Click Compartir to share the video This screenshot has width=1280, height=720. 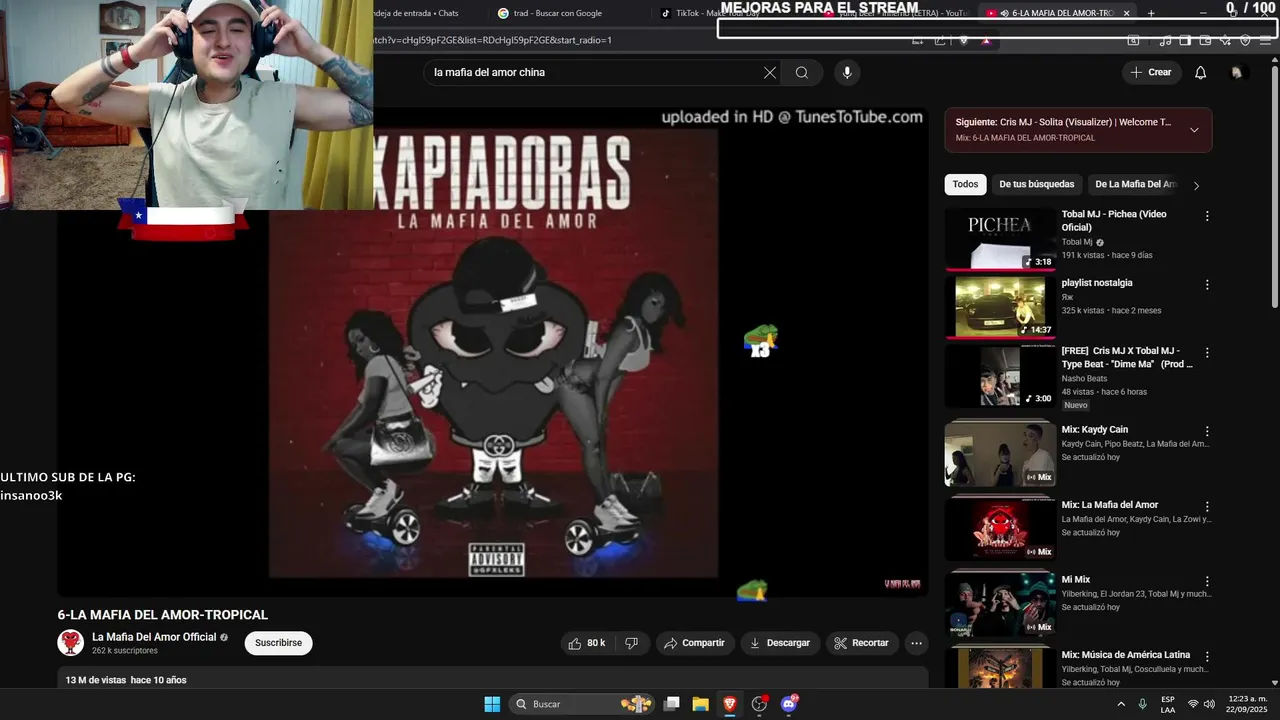click(695, 643)
